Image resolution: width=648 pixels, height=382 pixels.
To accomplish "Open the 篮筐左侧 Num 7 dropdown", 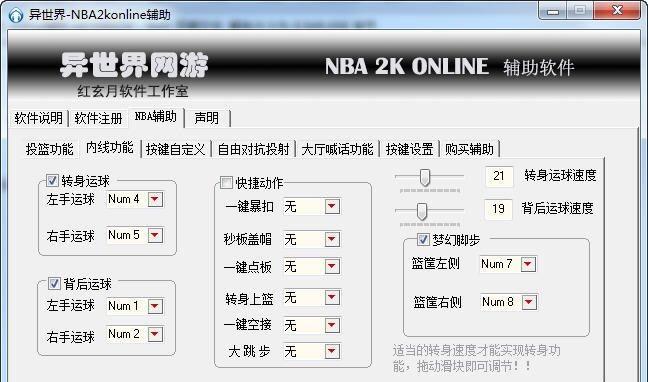I will click(x=528, y=264).
